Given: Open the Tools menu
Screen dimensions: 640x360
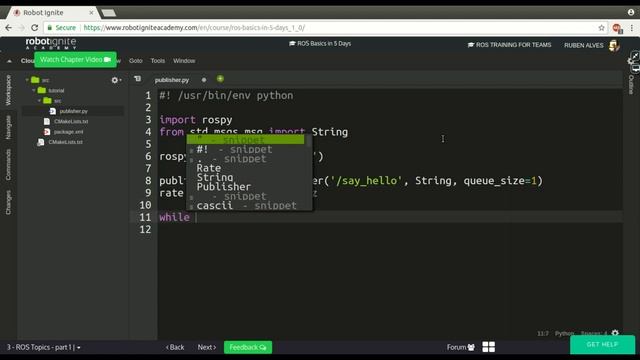Looking at the screenshot, I should (158, 61).
